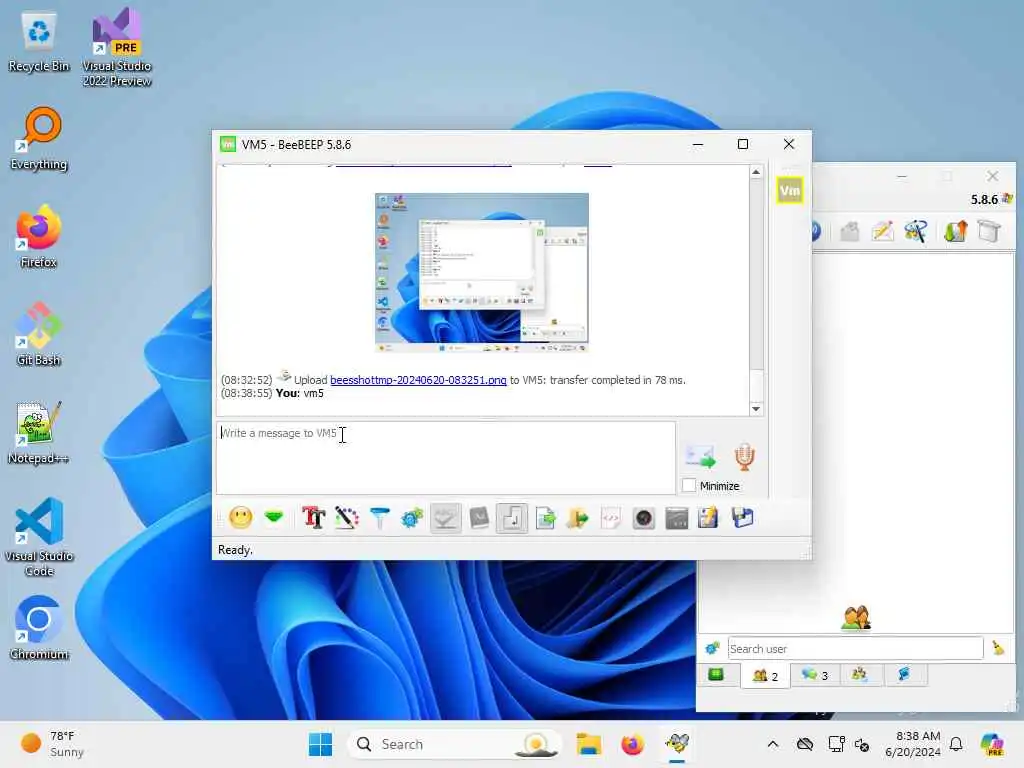Click the chat scrollbar up arrow

pos(756,172)
